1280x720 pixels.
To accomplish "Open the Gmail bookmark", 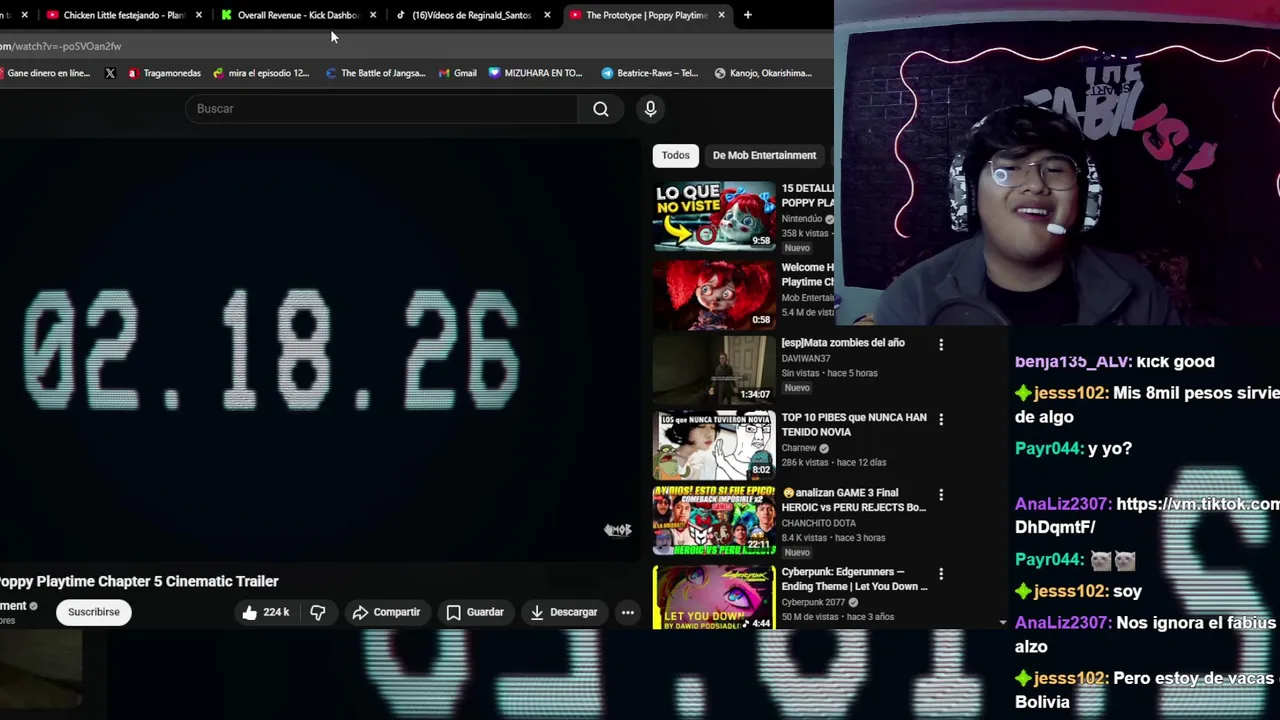I will [458, 73].
